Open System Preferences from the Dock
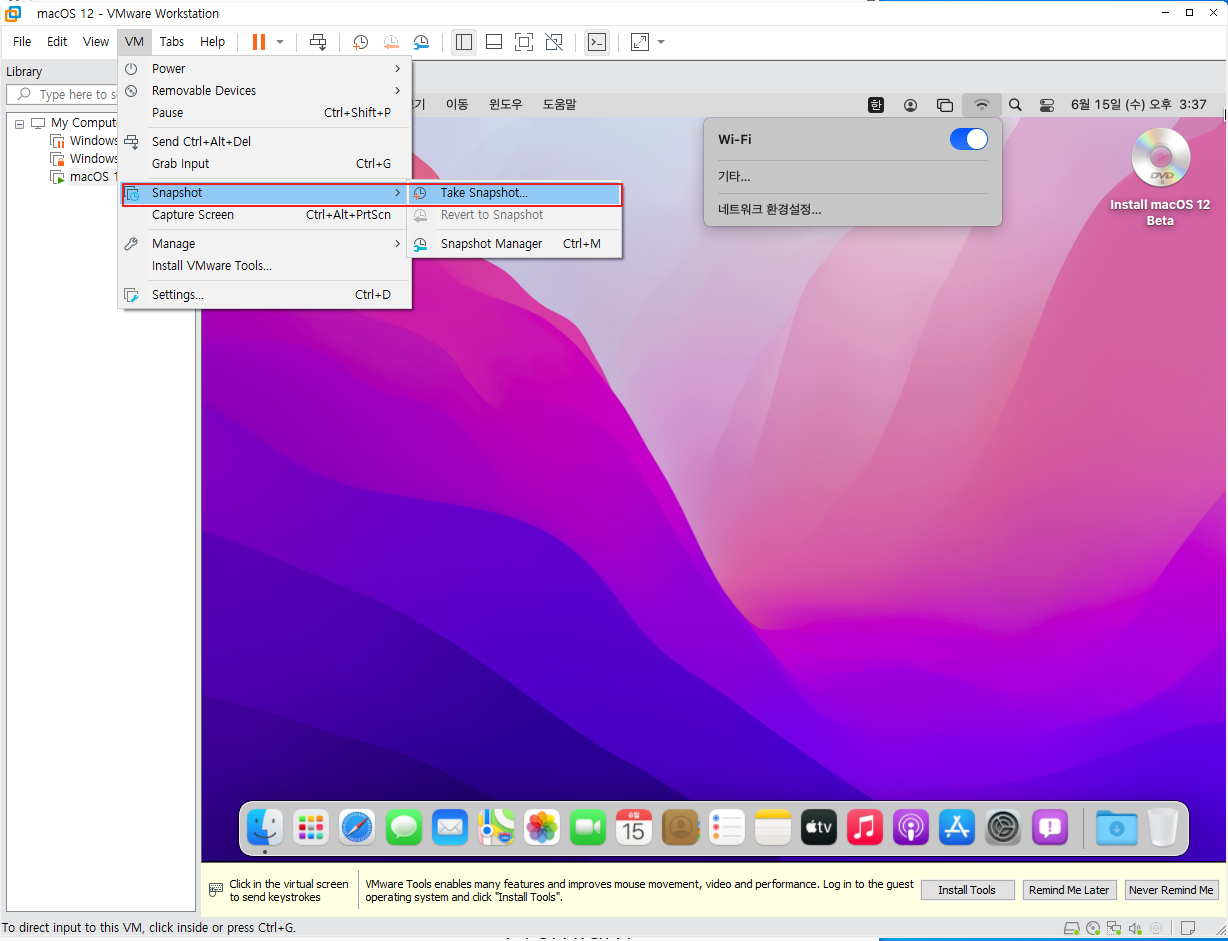Image resolution: width=1228 pixels, height=941 pixels. coord(1003,827)
